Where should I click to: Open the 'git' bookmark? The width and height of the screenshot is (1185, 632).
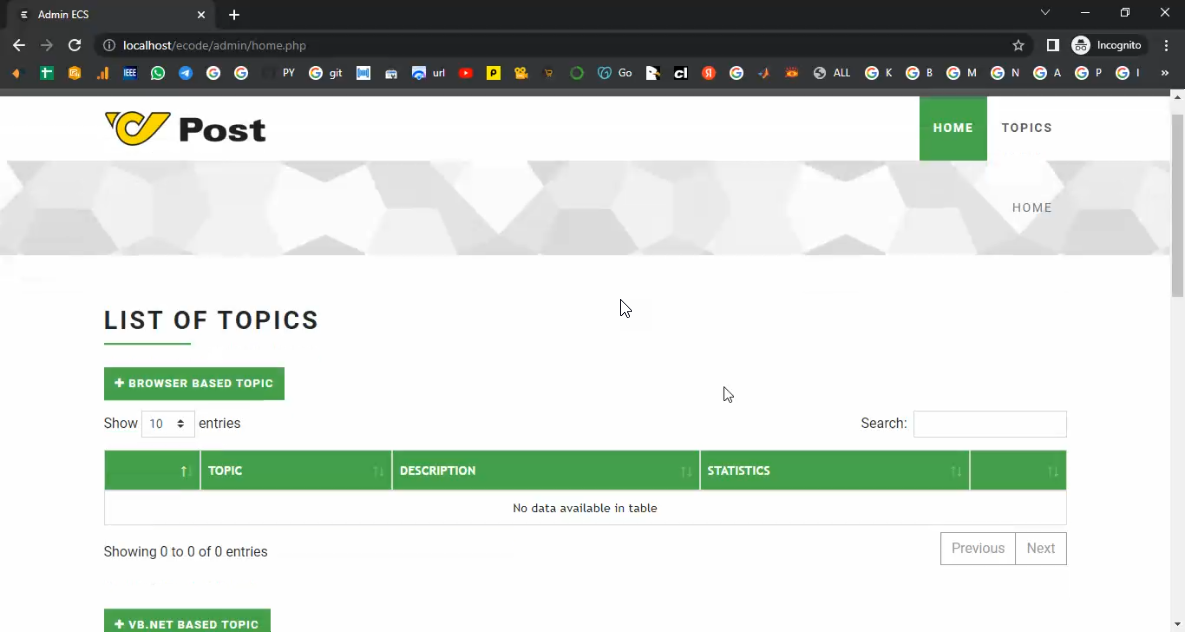326,73
